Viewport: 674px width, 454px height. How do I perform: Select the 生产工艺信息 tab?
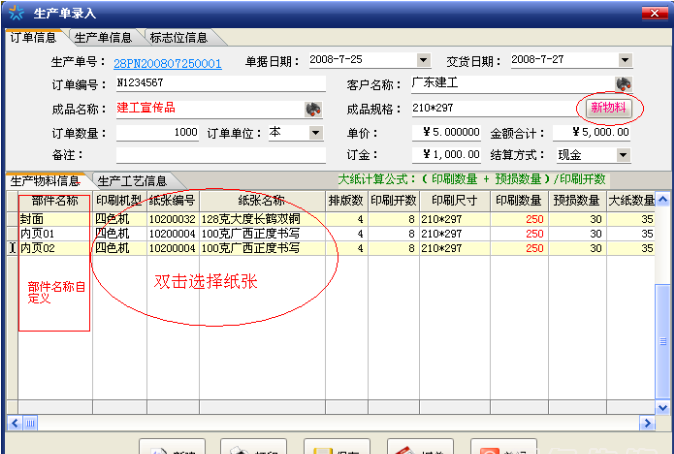(x=132, y=181)
